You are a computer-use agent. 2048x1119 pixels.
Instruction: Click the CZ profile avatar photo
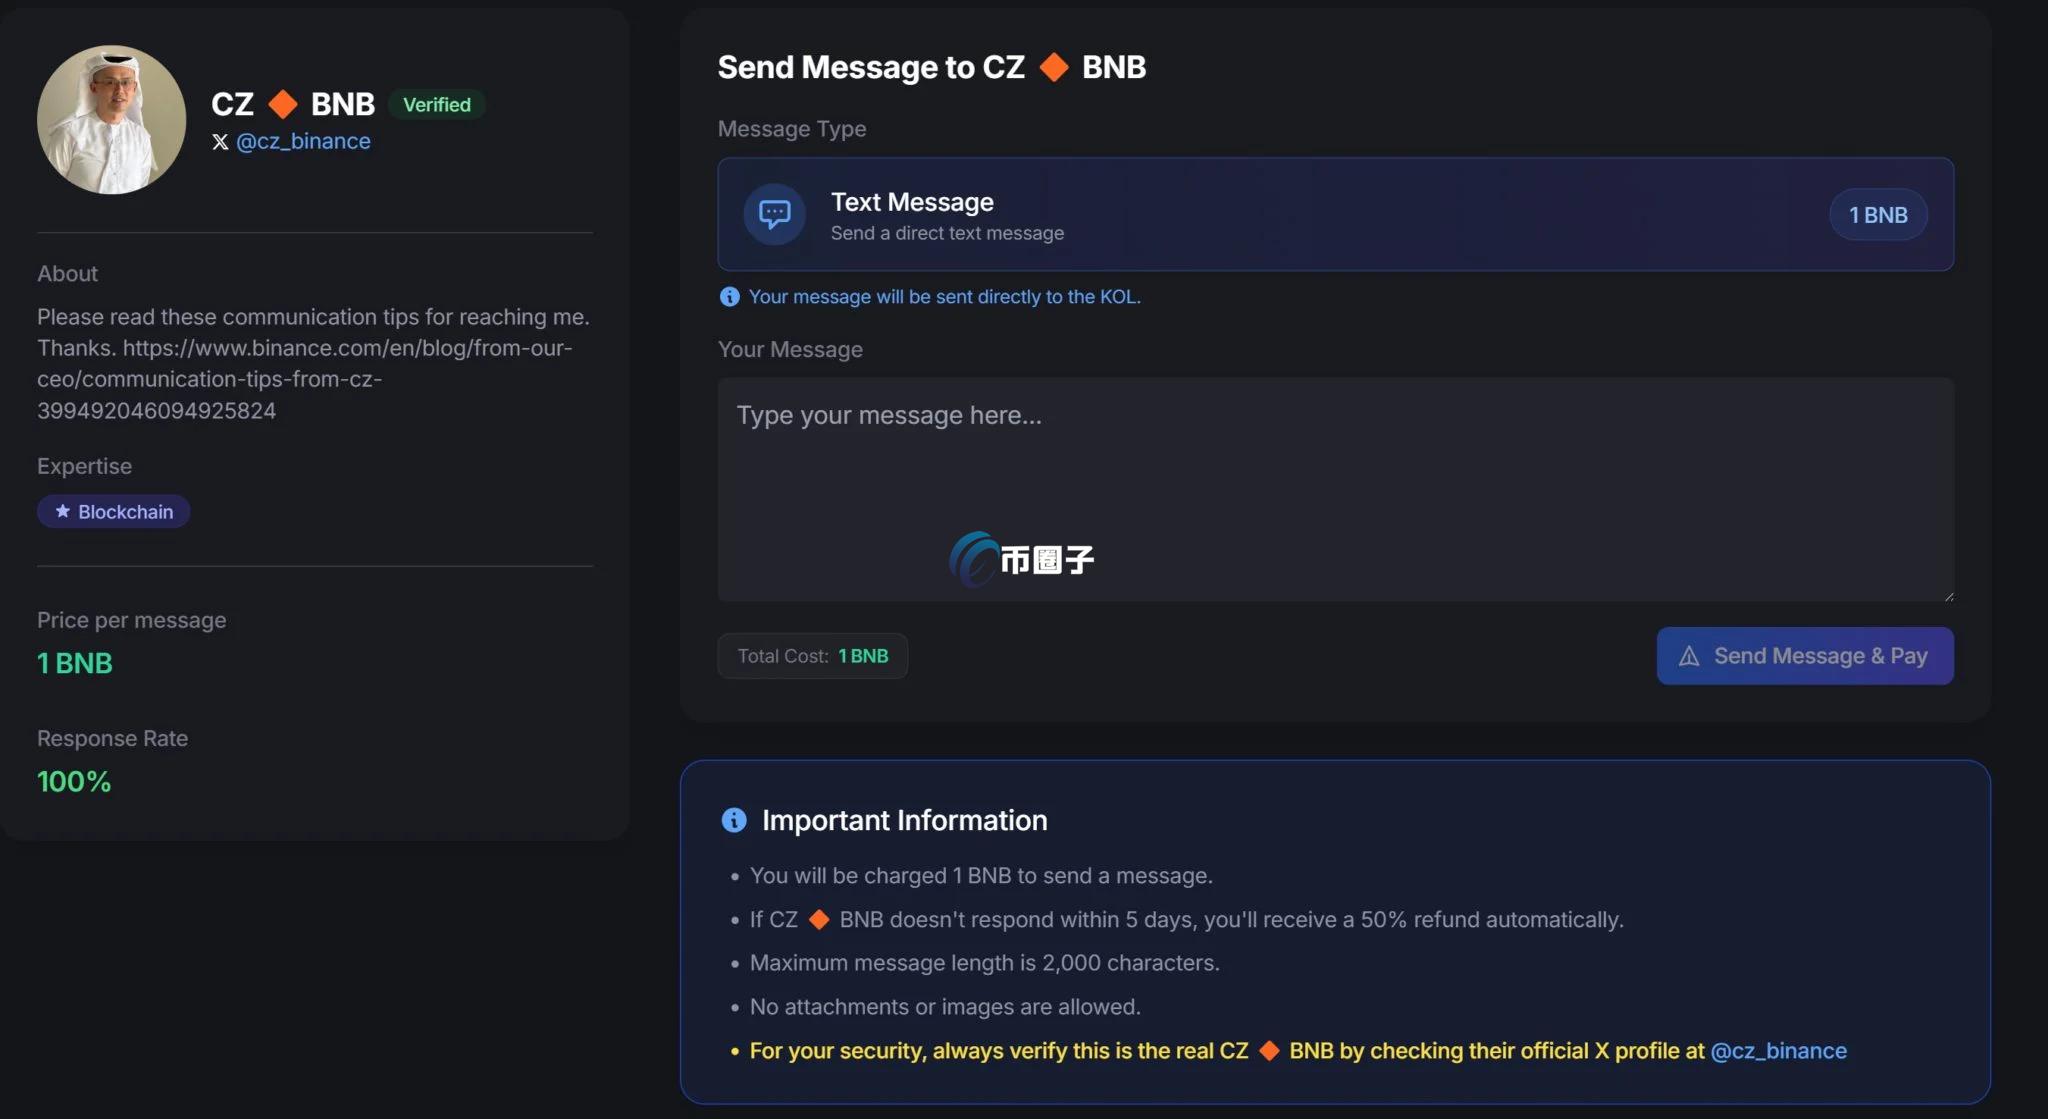pyautogui.click(x=111, y=119)
